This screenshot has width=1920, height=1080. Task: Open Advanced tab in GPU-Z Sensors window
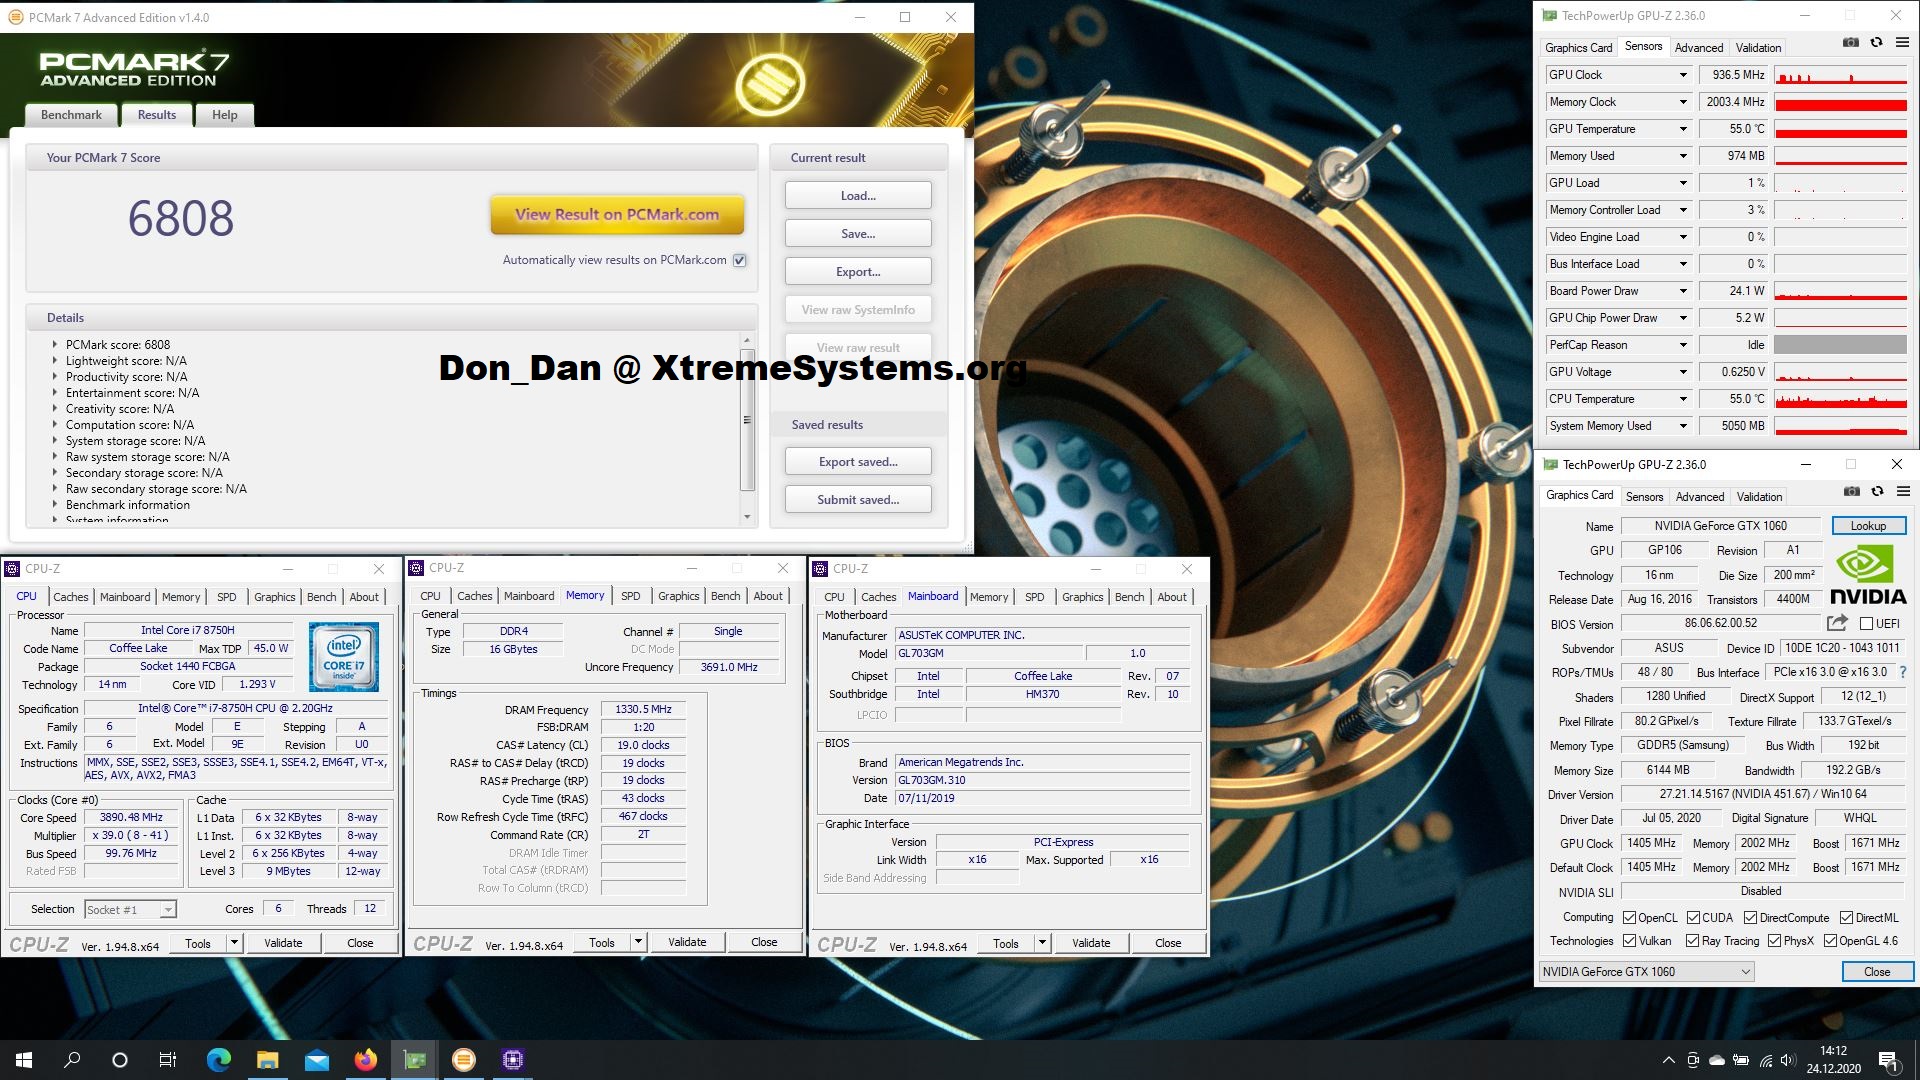tap(1699, 47)
